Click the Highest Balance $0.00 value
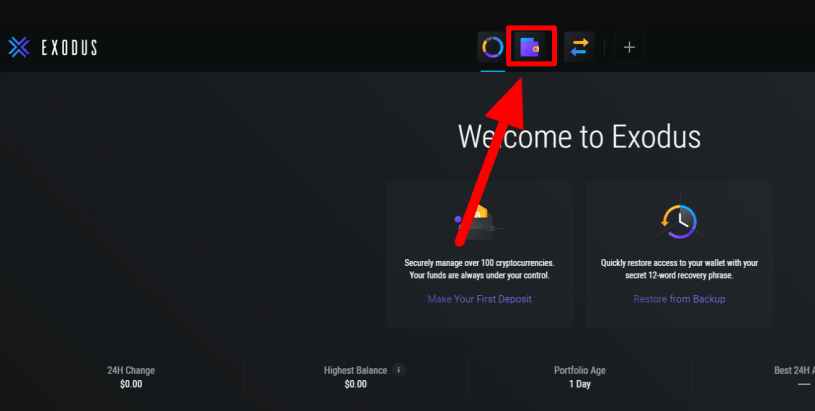This screenshot has width=815, height=411. click(x=356, y=384)
